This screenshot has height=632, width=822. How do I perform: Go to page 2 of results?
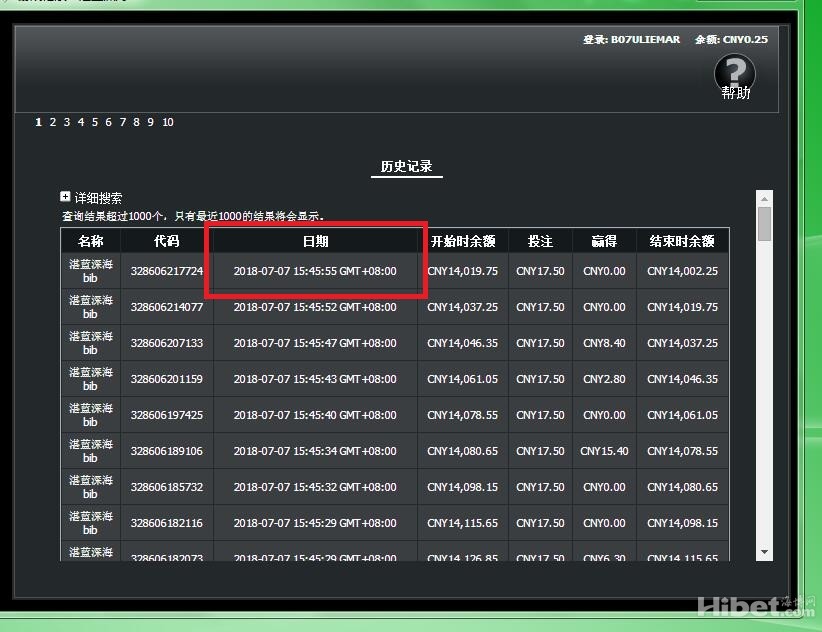point(53,122)
